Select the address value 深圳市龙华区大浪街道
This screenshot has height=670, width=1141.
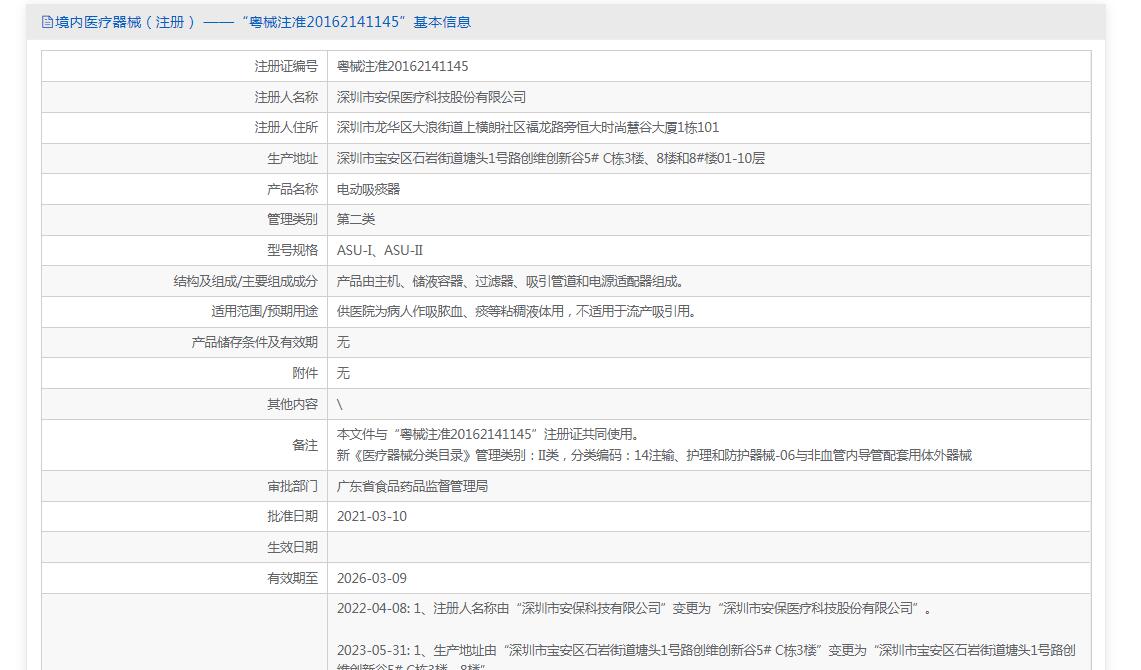click(528, 127)
